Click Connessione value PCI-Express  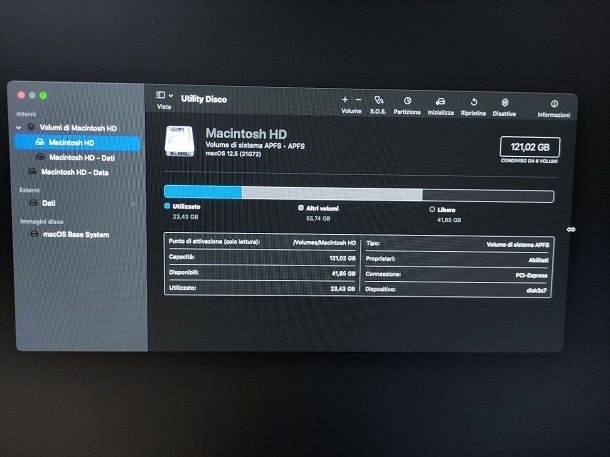click(531, 275)
